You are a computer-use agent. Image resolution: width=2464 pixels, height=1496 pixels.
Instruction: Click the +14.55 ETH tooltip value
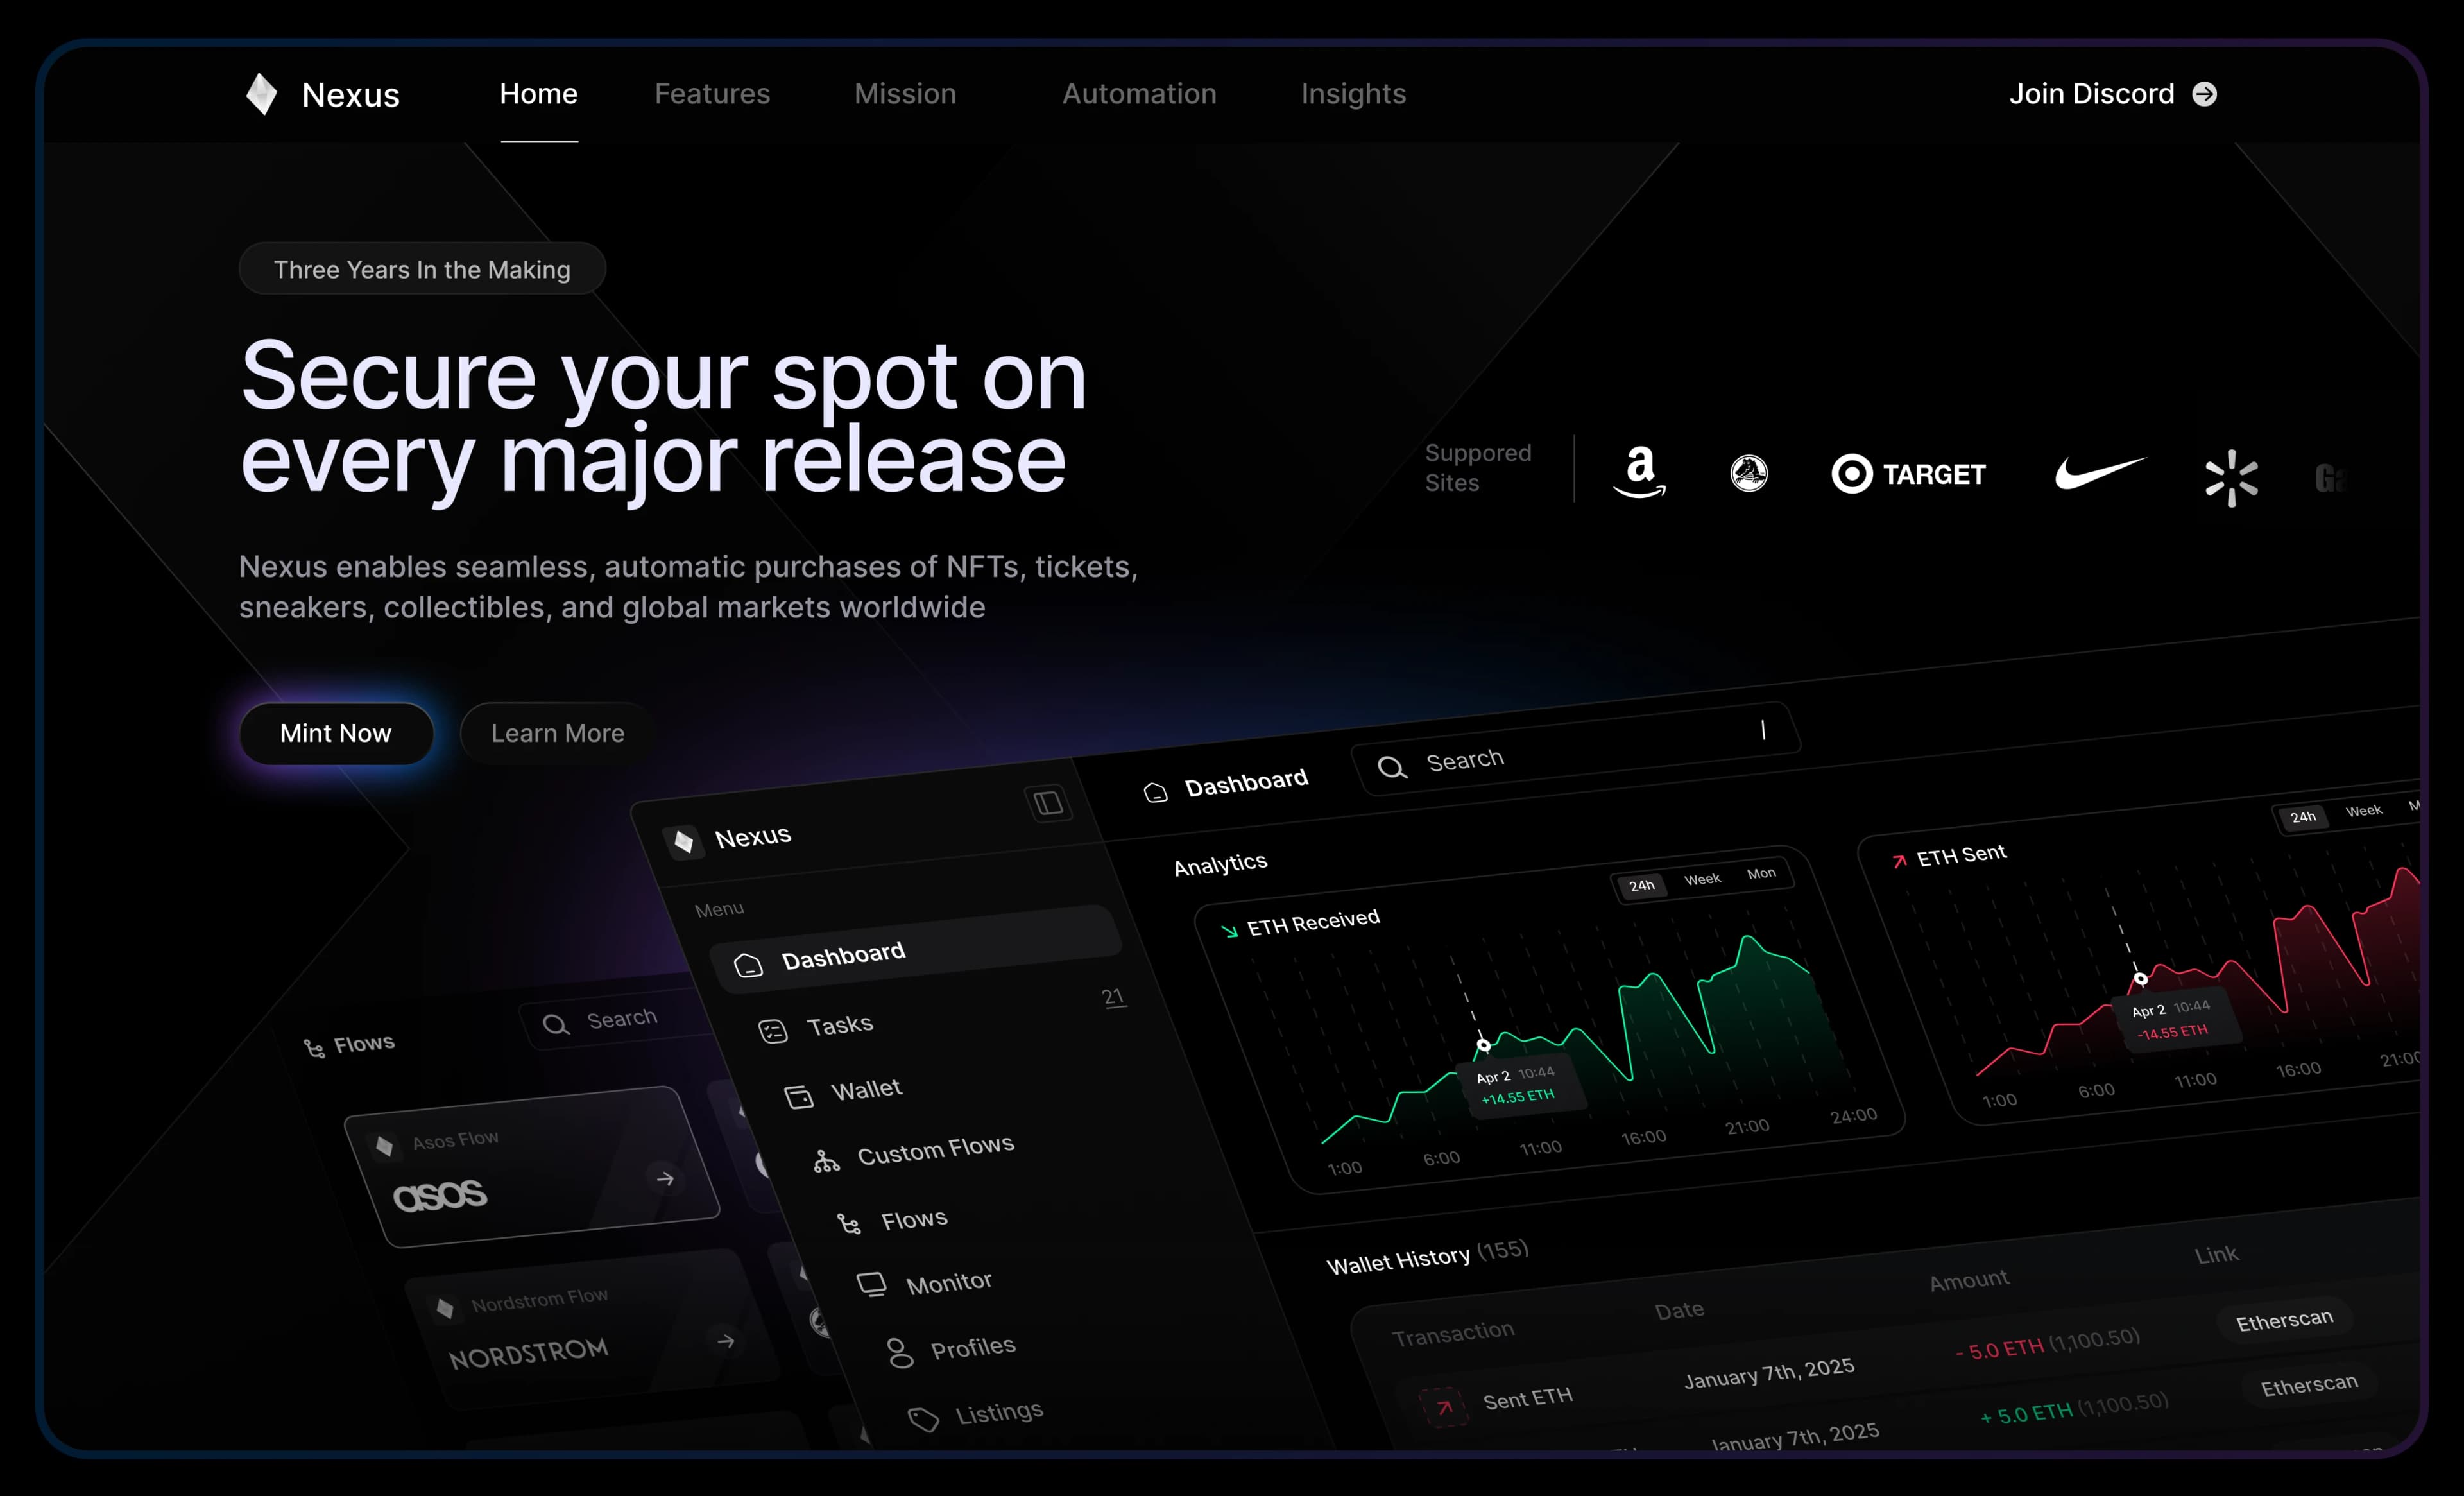(x=1517, y=1097)
